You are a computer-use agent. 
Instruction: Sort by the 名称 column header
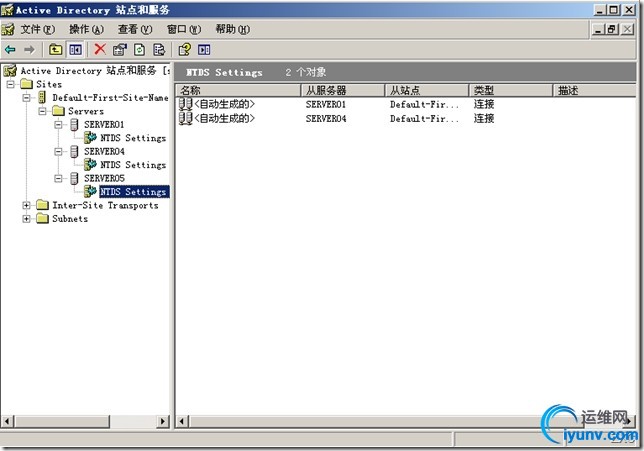[238, 90]
